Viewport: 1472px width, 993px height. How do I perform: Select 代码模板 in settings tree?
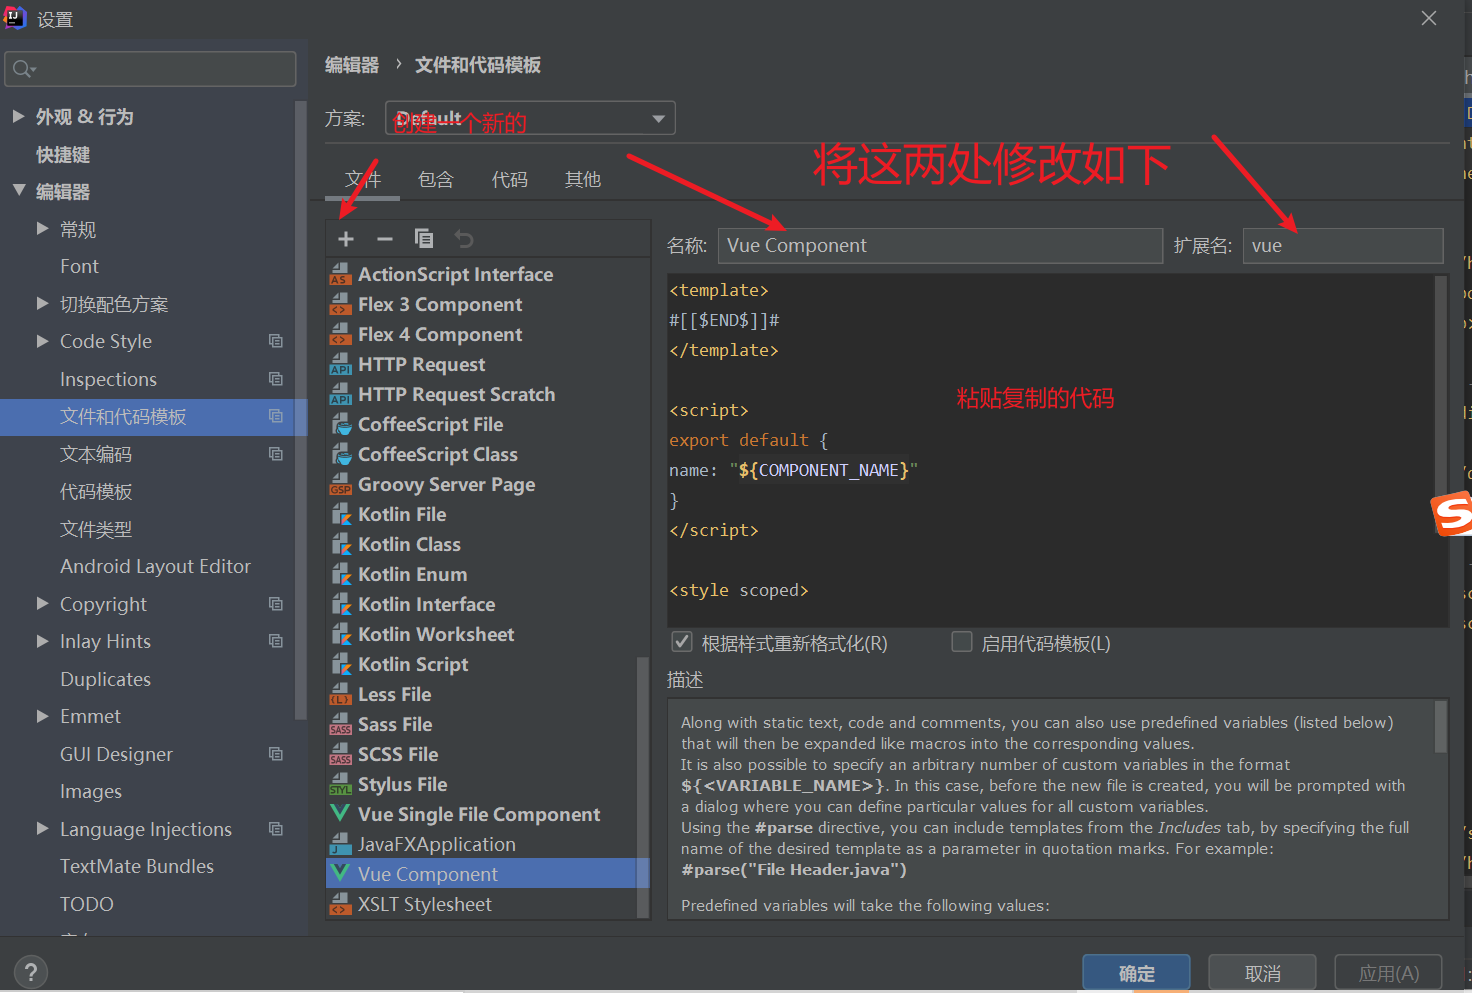coord(96,491)
